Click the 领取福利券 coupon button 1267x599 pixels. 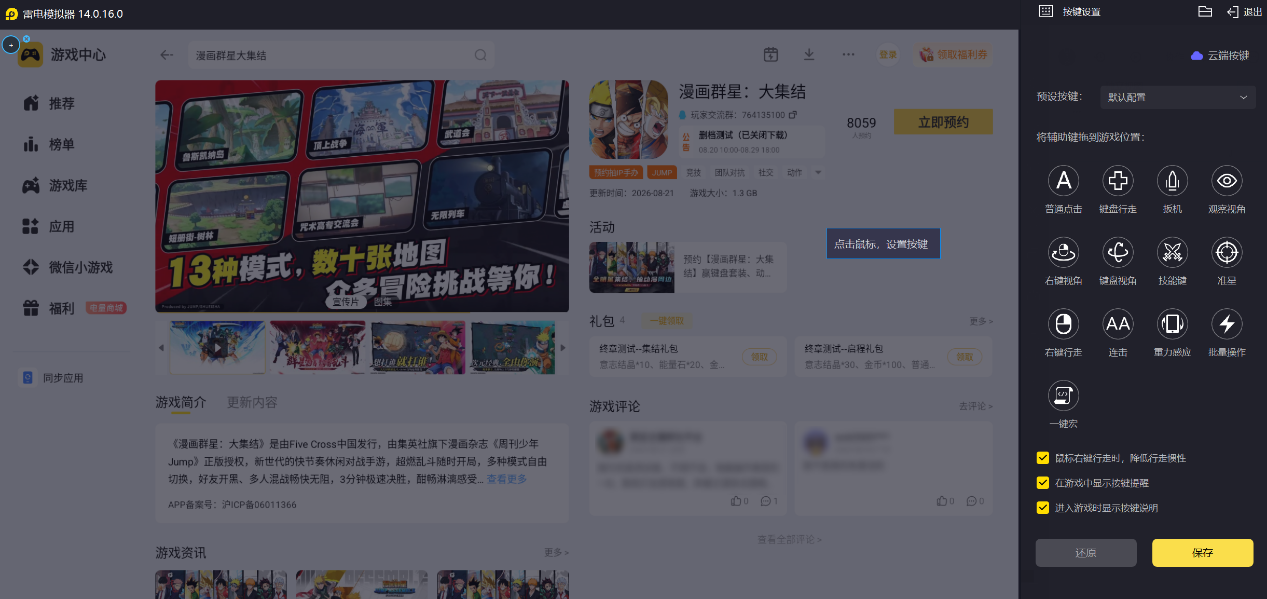click(954, 55)
